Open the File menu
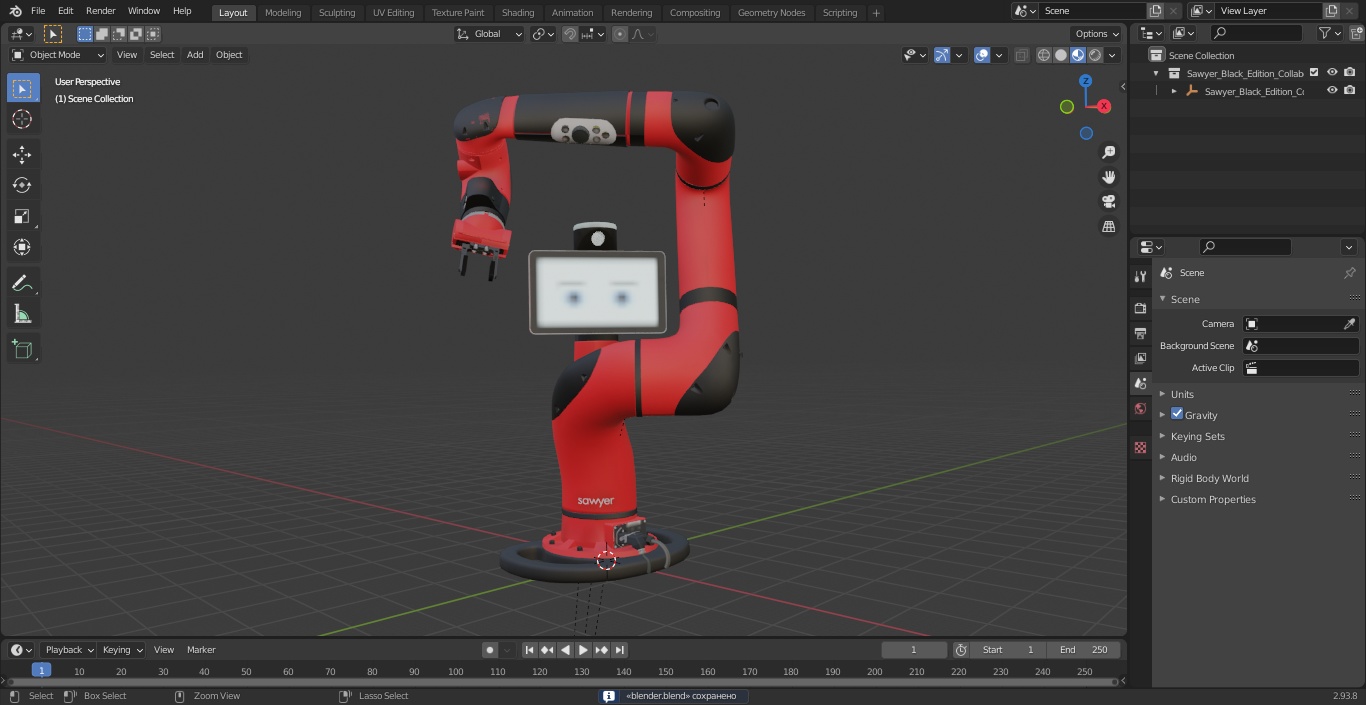The width and height of the screenshot is (1366, 705). click(38, 11)
